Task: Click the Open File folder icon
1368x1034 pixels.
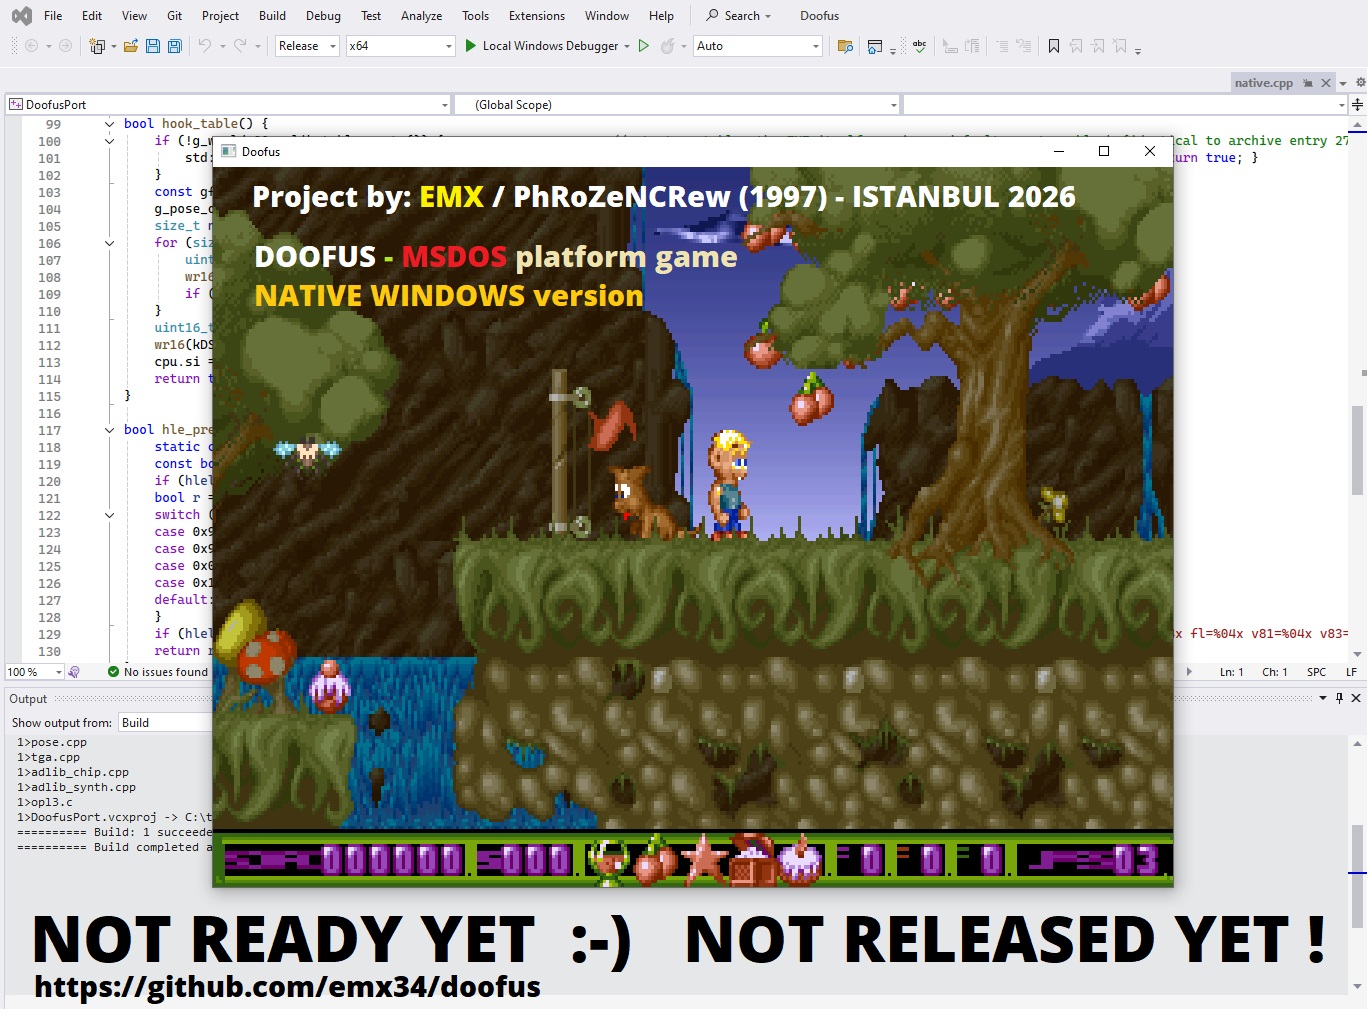Action: (x=131, y=46)
